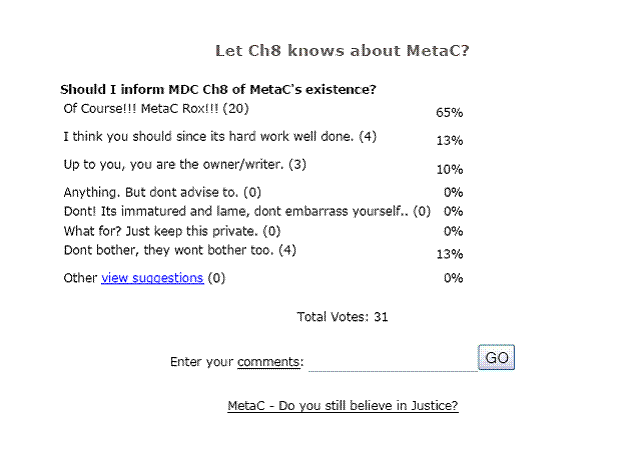Click the 'Should I inform MDC Ch8' question

(x=218, y=89)
